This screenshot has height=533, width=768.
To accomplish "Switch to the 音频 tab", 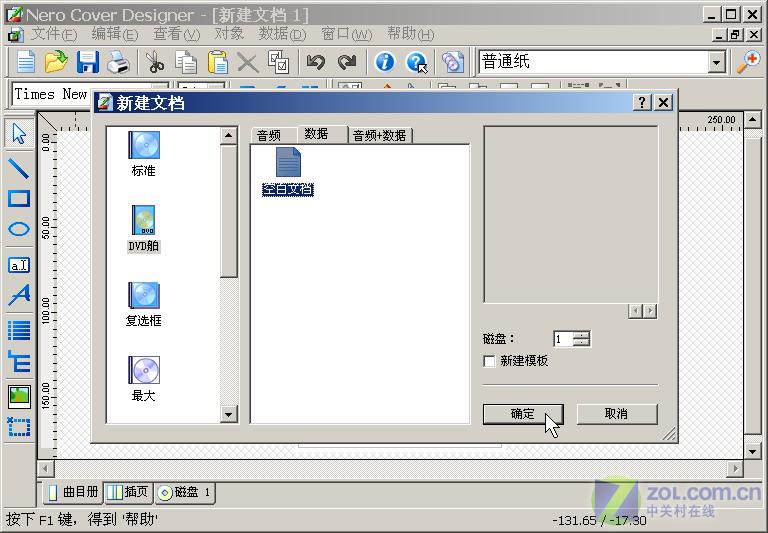I will [x=273, y=135].
